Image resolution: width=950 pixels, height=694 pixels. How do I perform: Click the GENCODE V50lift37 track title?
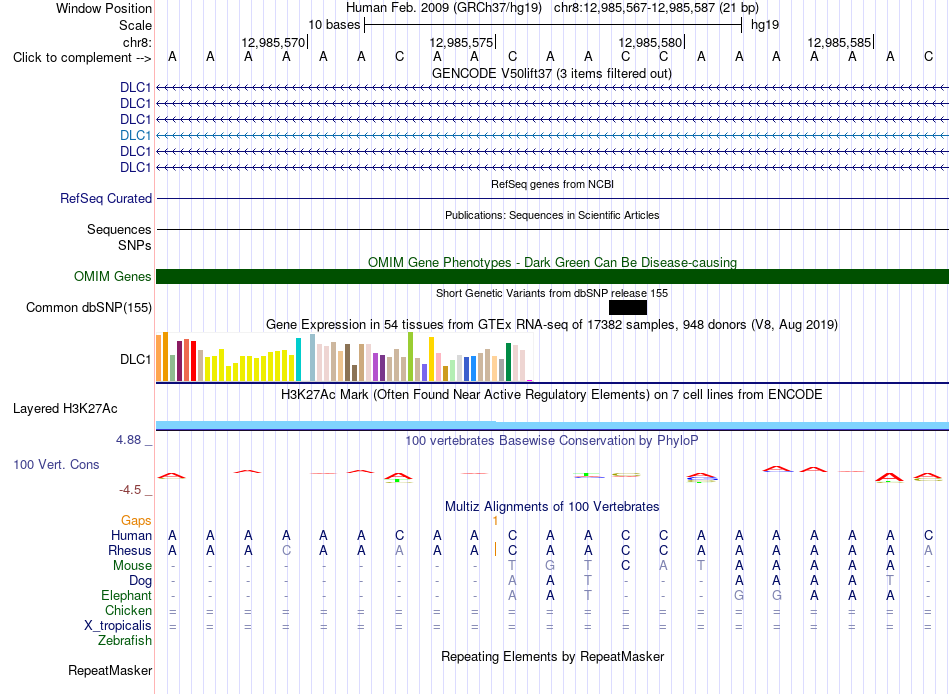point(552,73)
